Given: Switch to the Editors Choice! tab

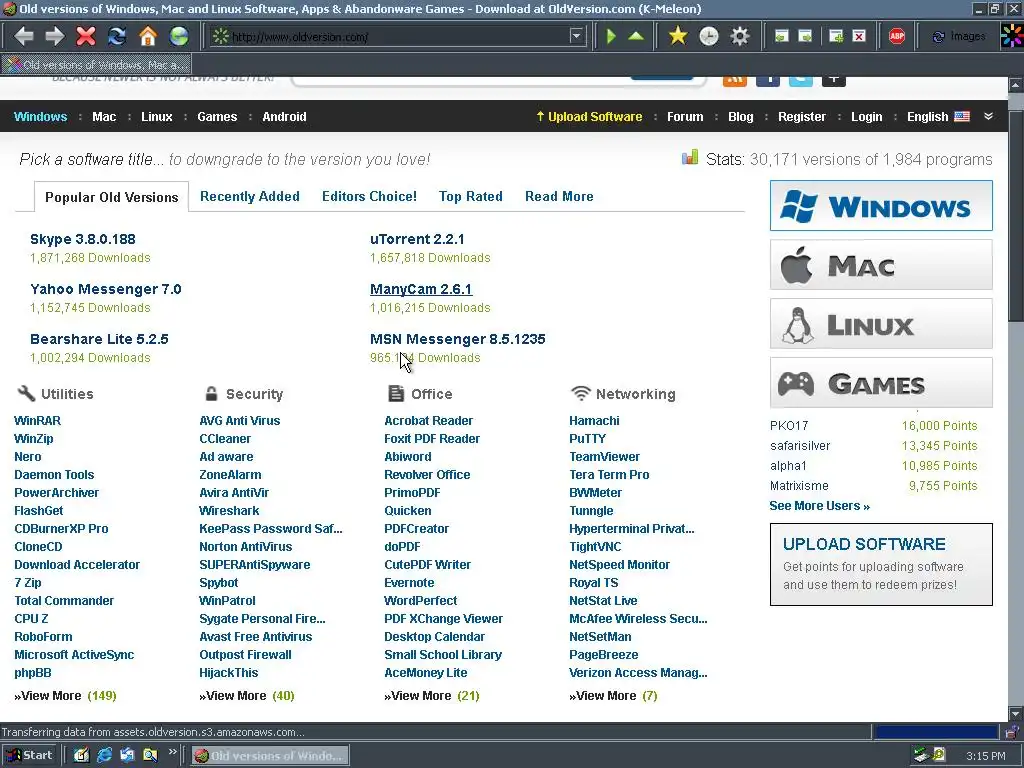Looking at the screenshot, I should [369, 196].
